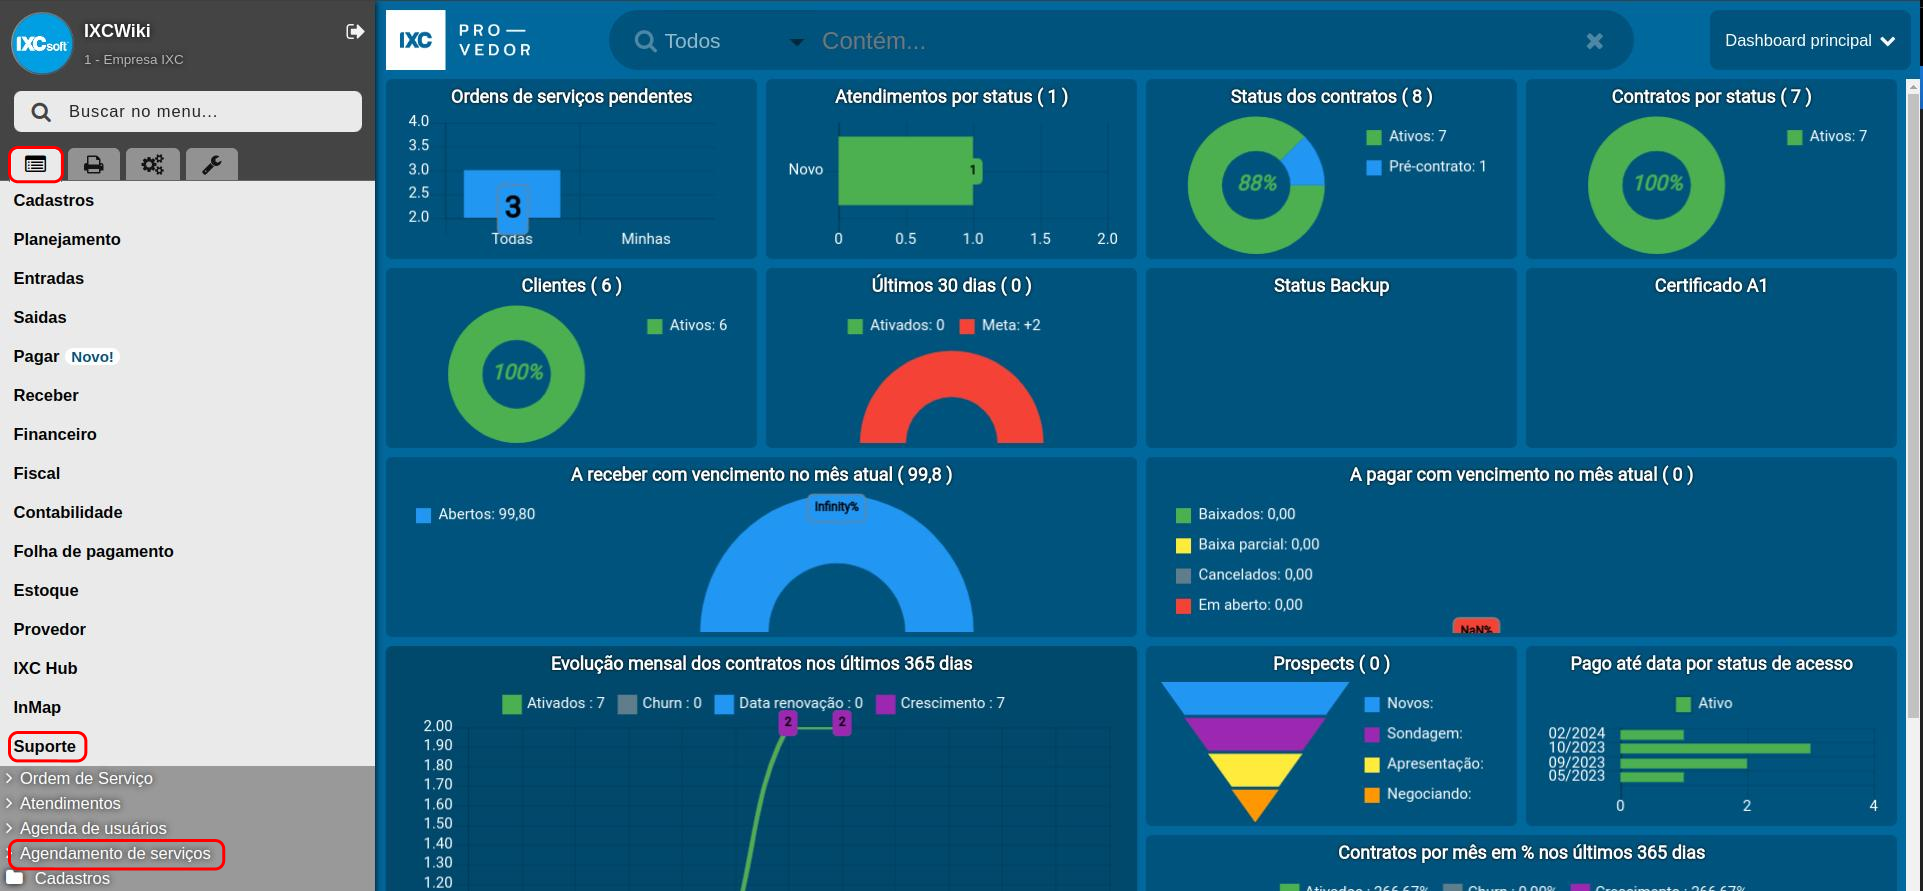1923x891 pixels.
Task: Open the printer tab icon
Action: 94,164
